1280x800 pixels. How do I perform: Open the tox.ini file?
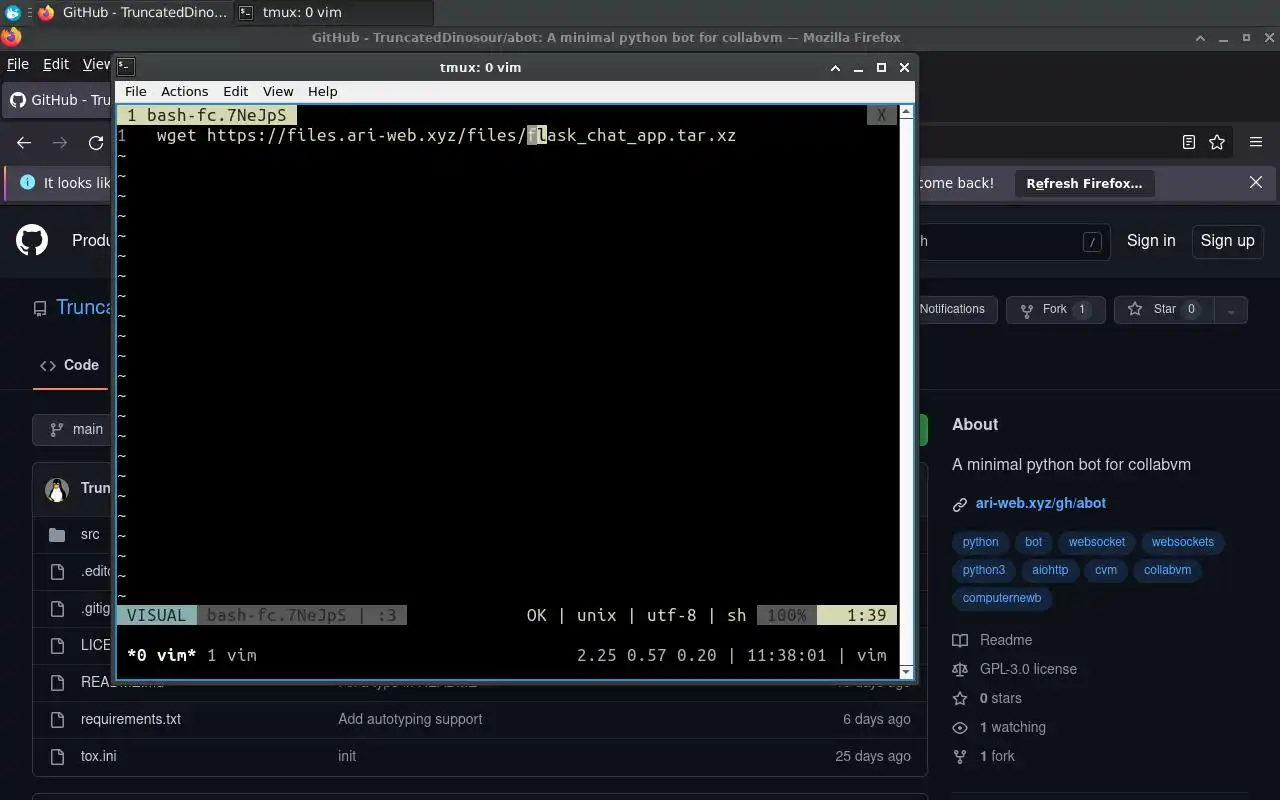(98, 756)
